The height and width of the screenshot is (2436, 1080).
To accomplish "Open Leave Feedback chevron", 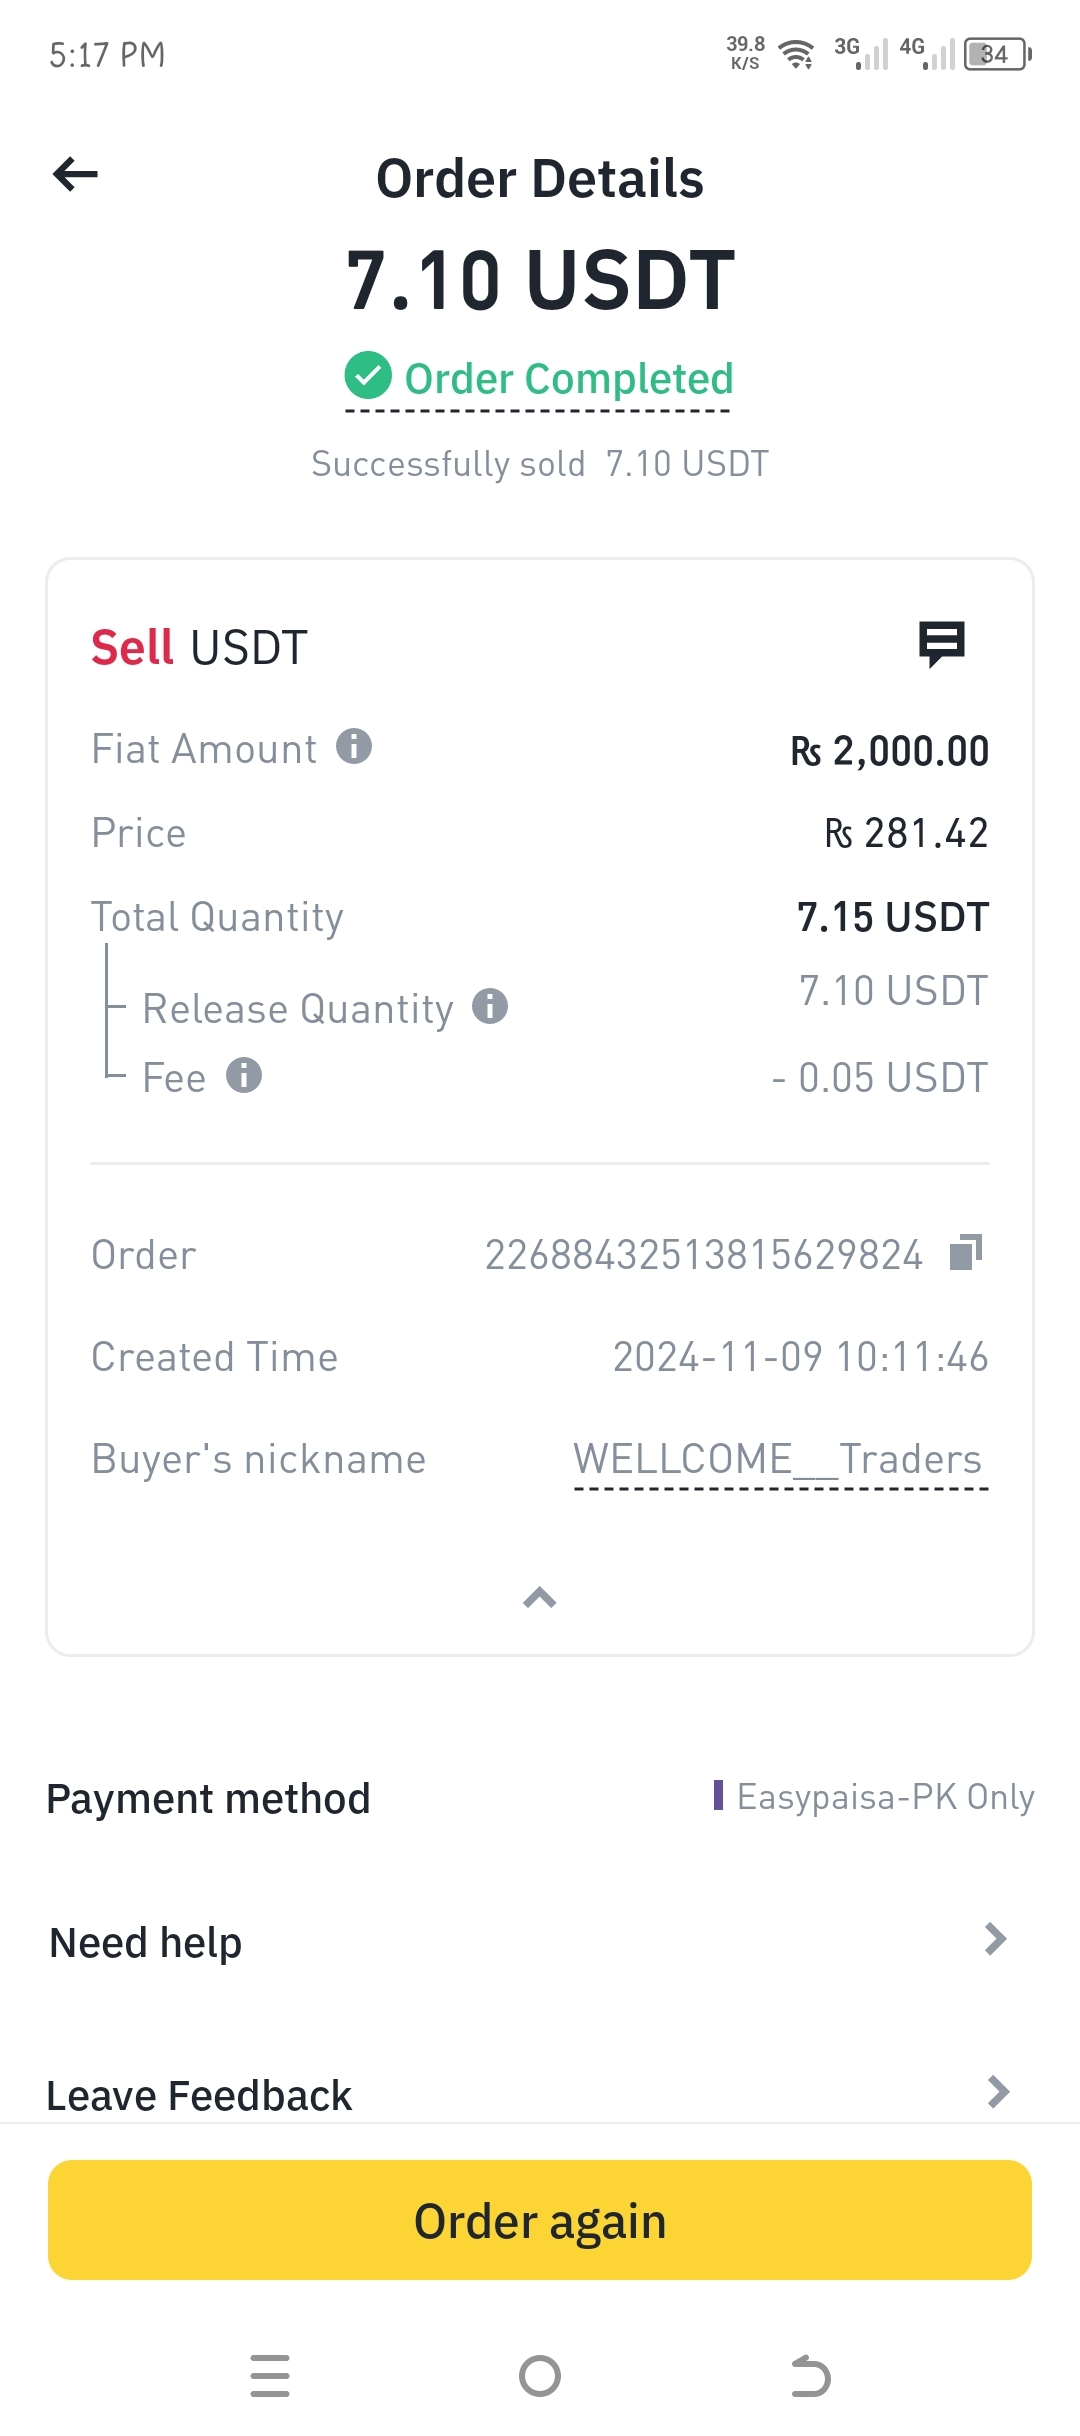I will click(998, 2091).
